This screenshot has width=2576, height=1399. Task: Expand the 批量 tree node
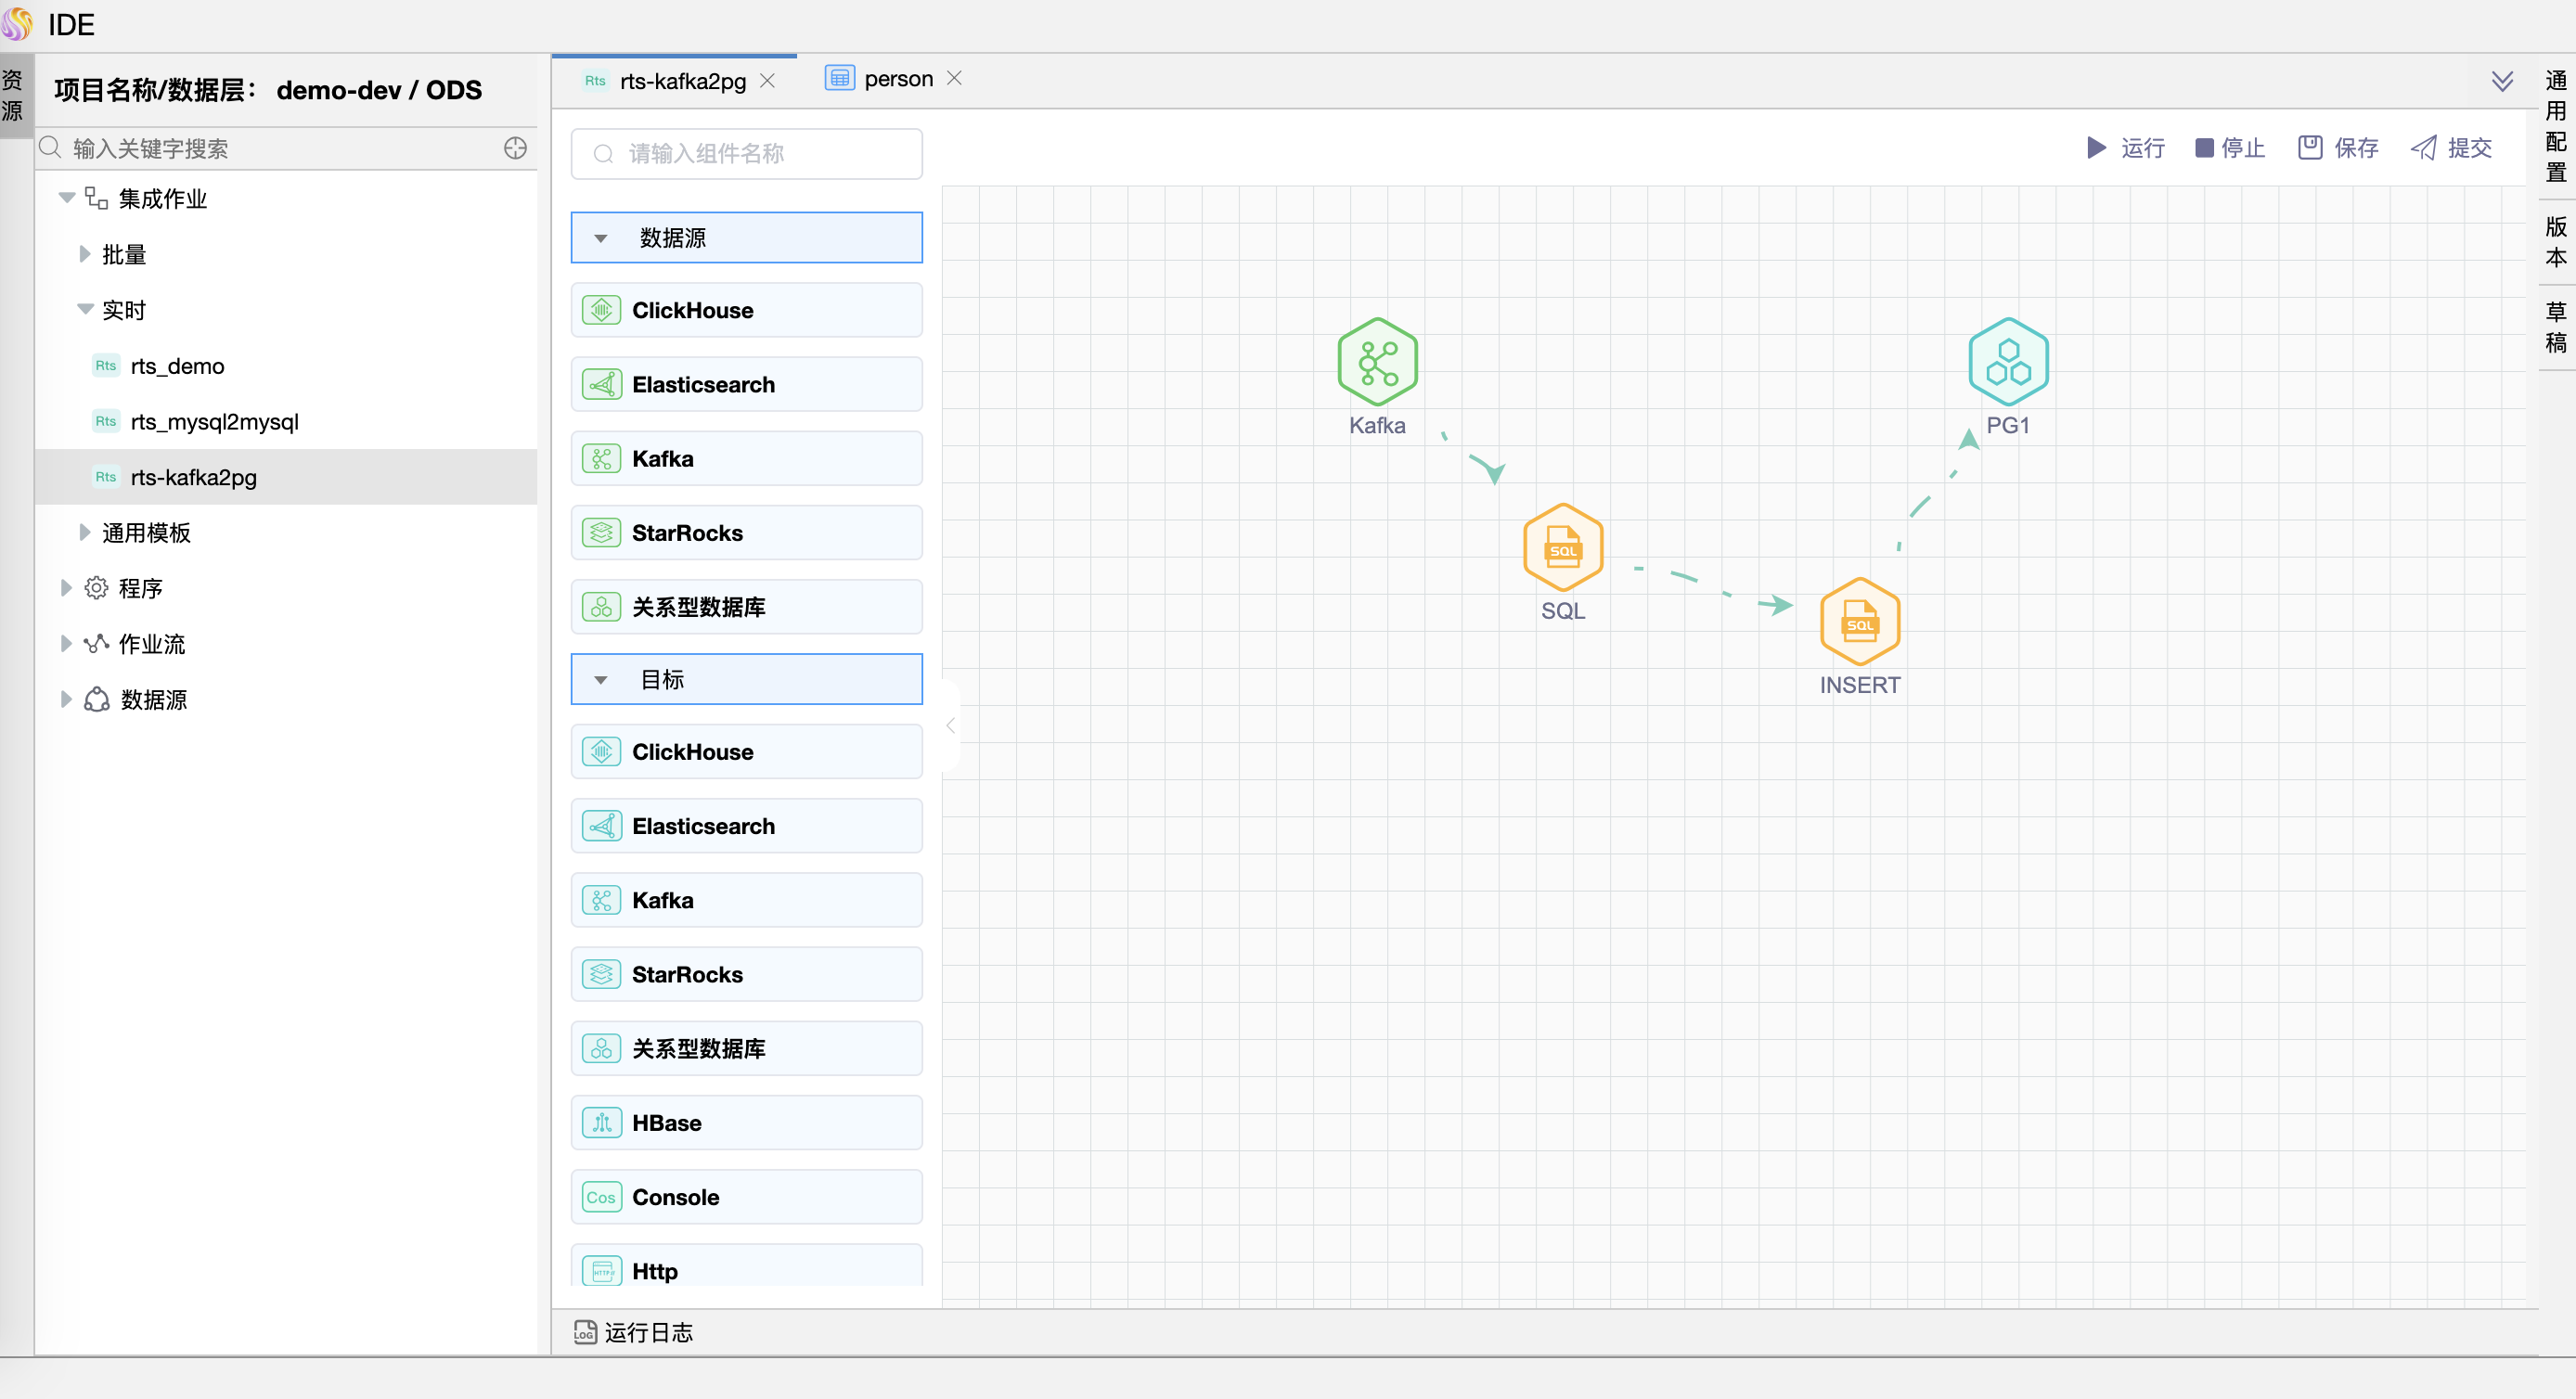[x=85, y=254]
